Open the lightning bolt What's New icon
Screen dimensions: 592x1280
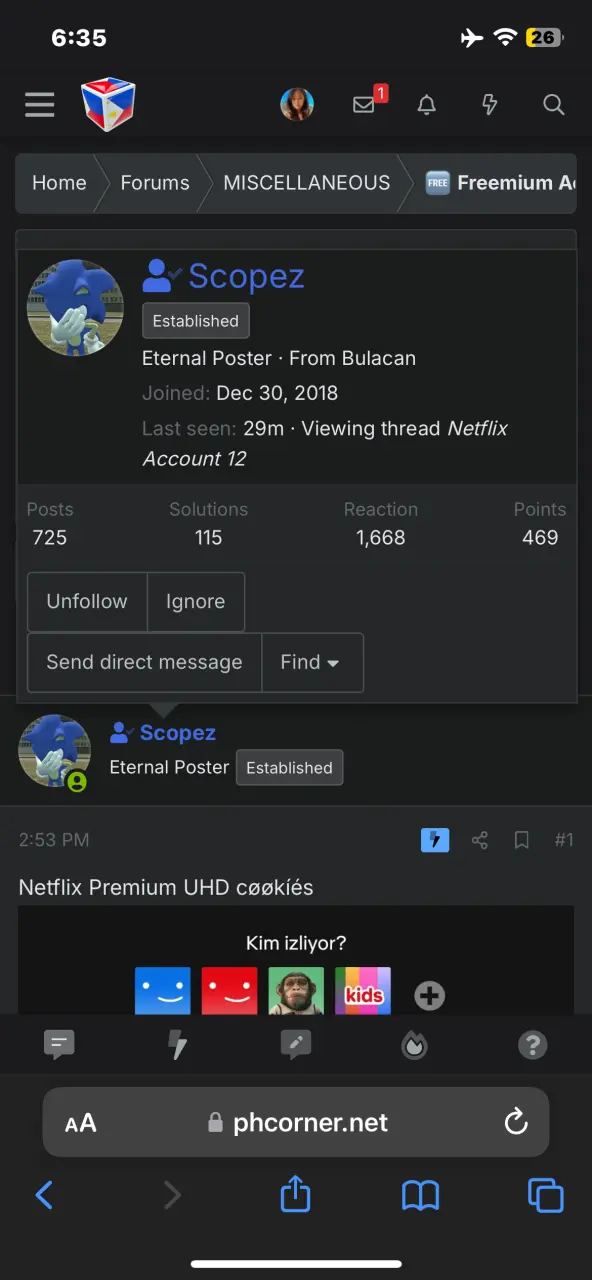point(490,104)
